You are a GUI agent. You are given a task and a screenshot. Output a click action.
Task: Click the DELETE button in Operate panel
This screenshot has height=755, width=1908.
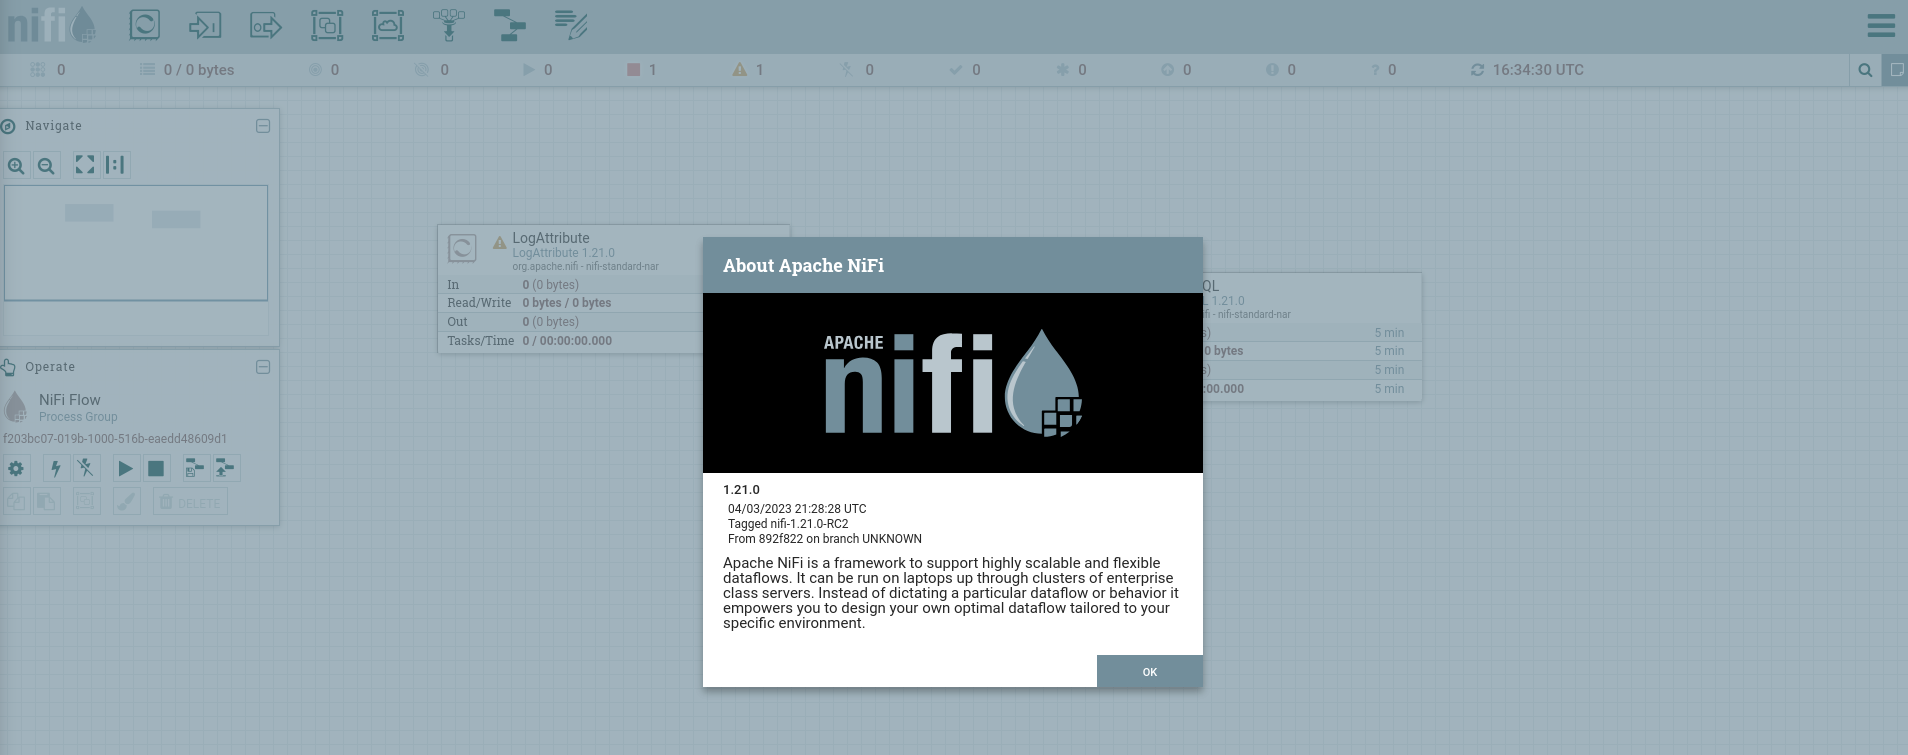[x=190, y=501]
